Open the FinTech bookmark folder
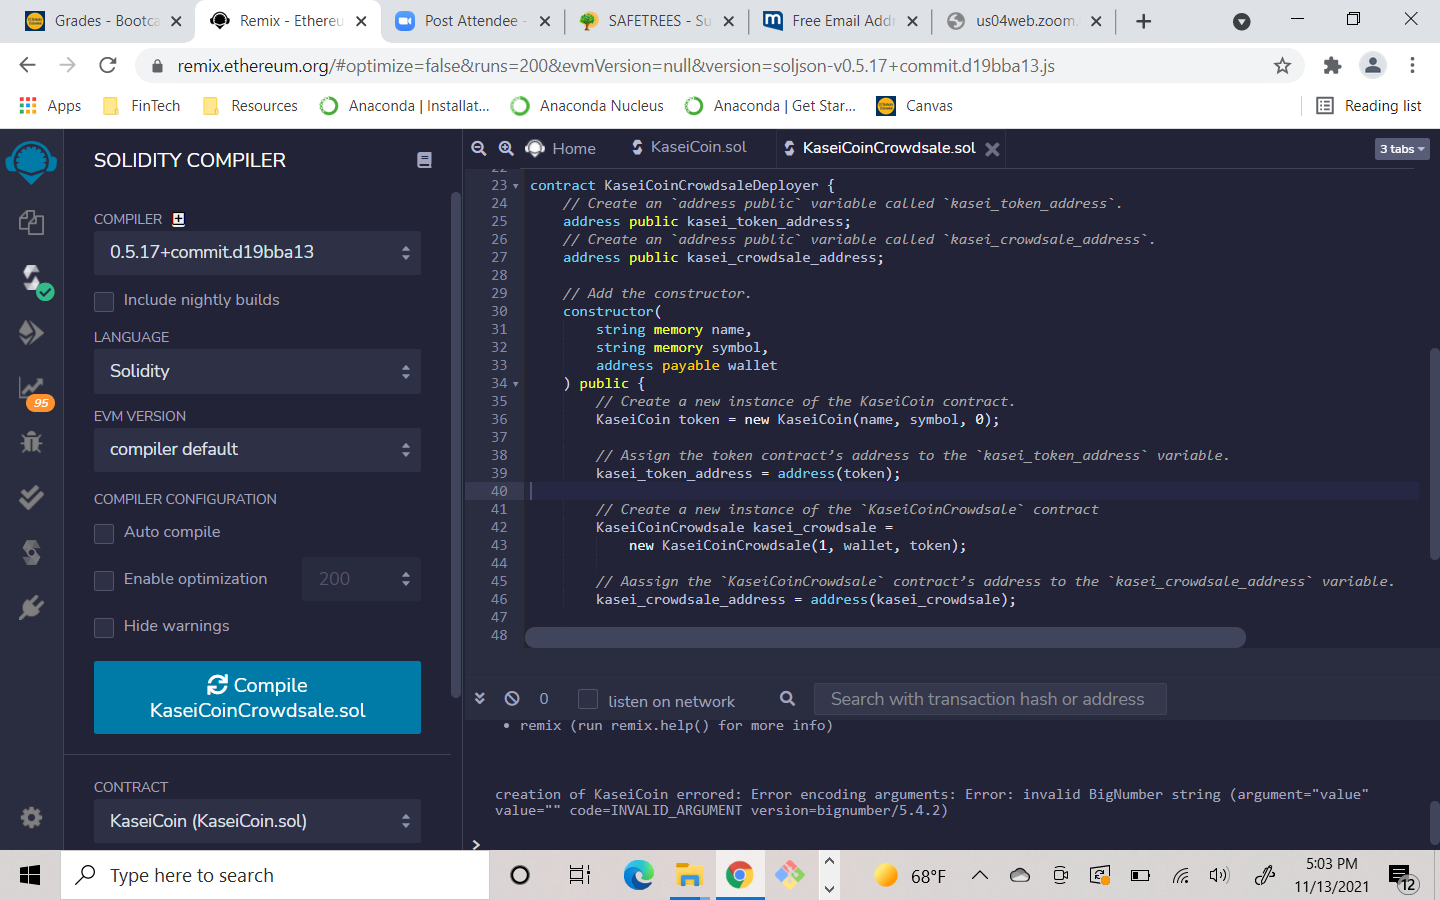Image resolution: width=1440 pixels, height=900 pixels. tap(142, 106)
